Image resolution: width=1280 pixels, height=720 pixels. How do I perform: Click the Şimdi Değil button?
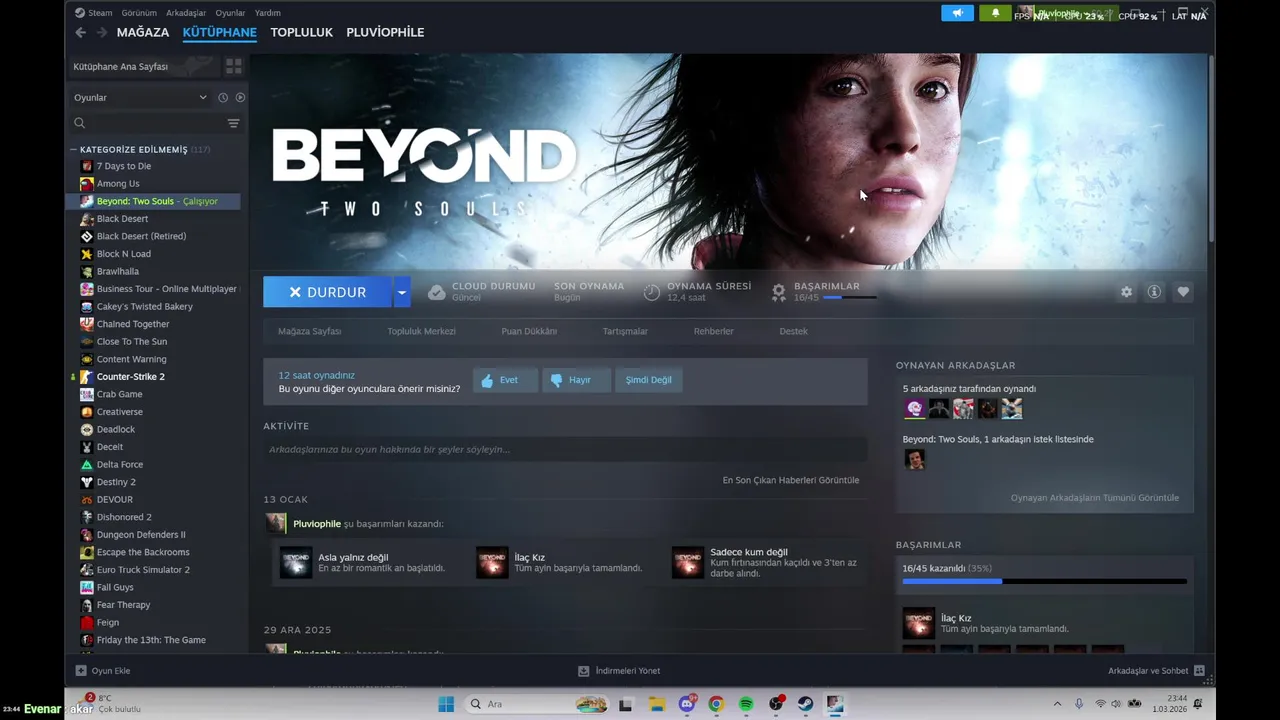pyautogui.click(x=649, y=380)
